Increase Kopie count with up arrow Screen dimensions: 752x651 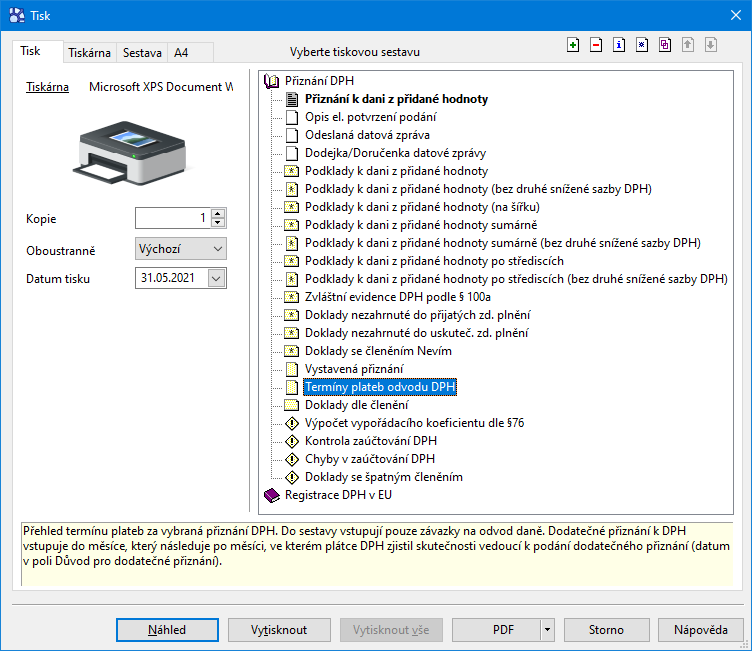(218, 214)
